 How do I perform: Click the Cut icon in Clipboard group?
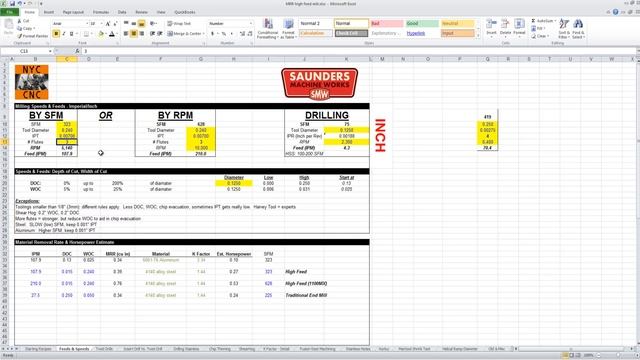click(20, 21)
